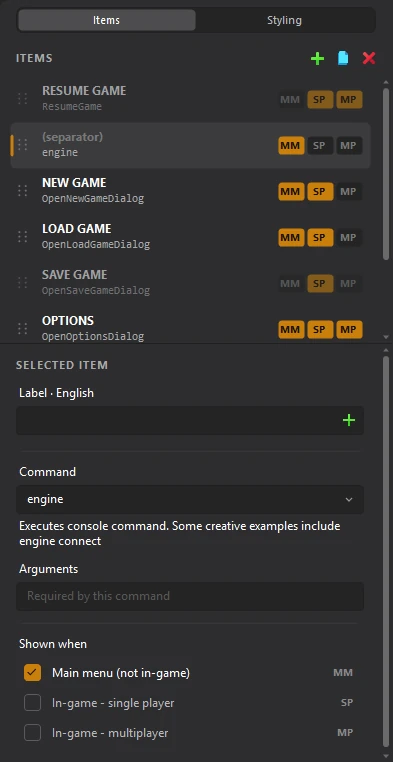Check In-game - multiplayer checkbox
The height and width of the screenshot is (762, 393).
coord(33,733)
